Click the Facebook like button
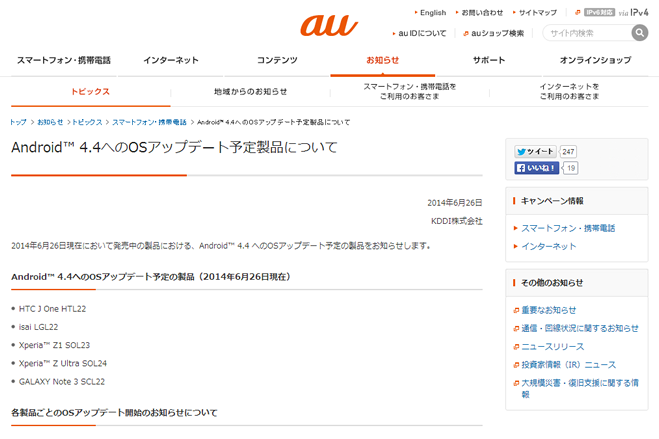 [x=537, y=168]
